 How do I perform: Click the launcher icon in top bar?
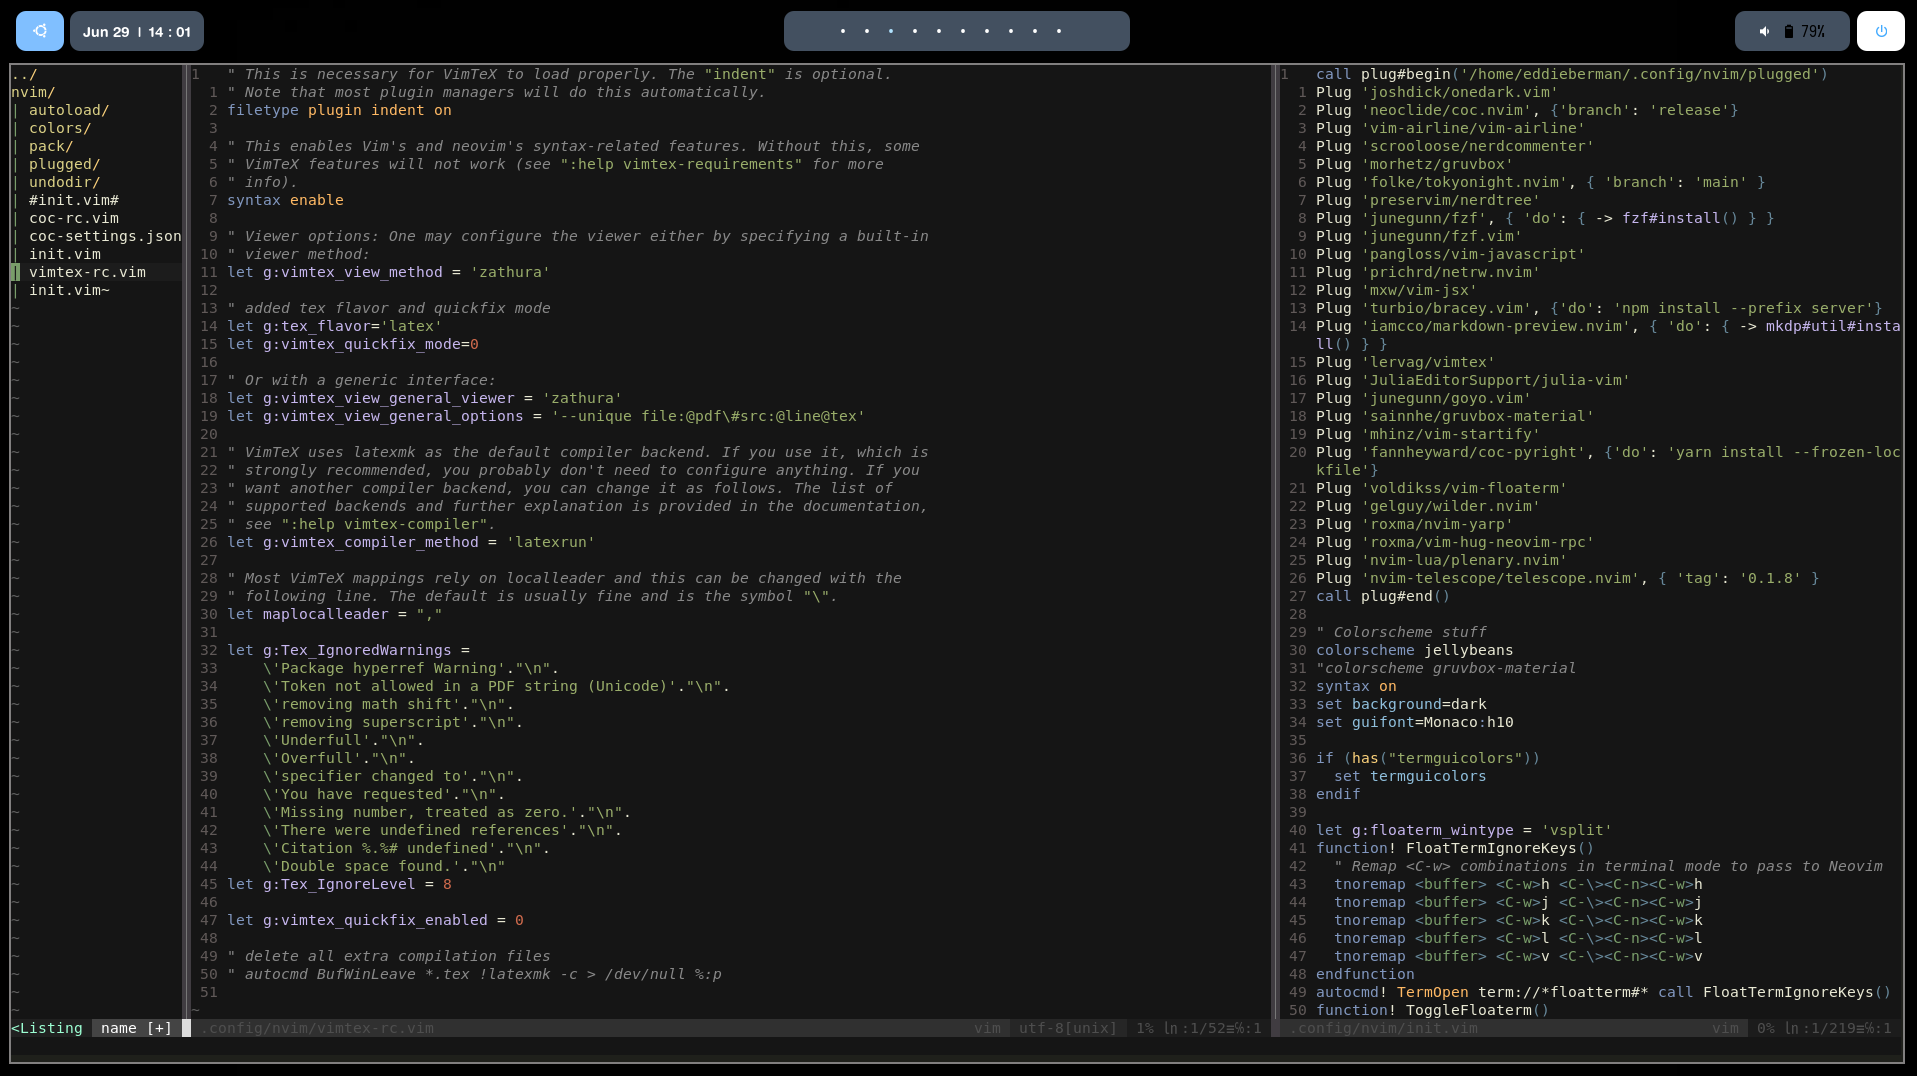(40, 31)
